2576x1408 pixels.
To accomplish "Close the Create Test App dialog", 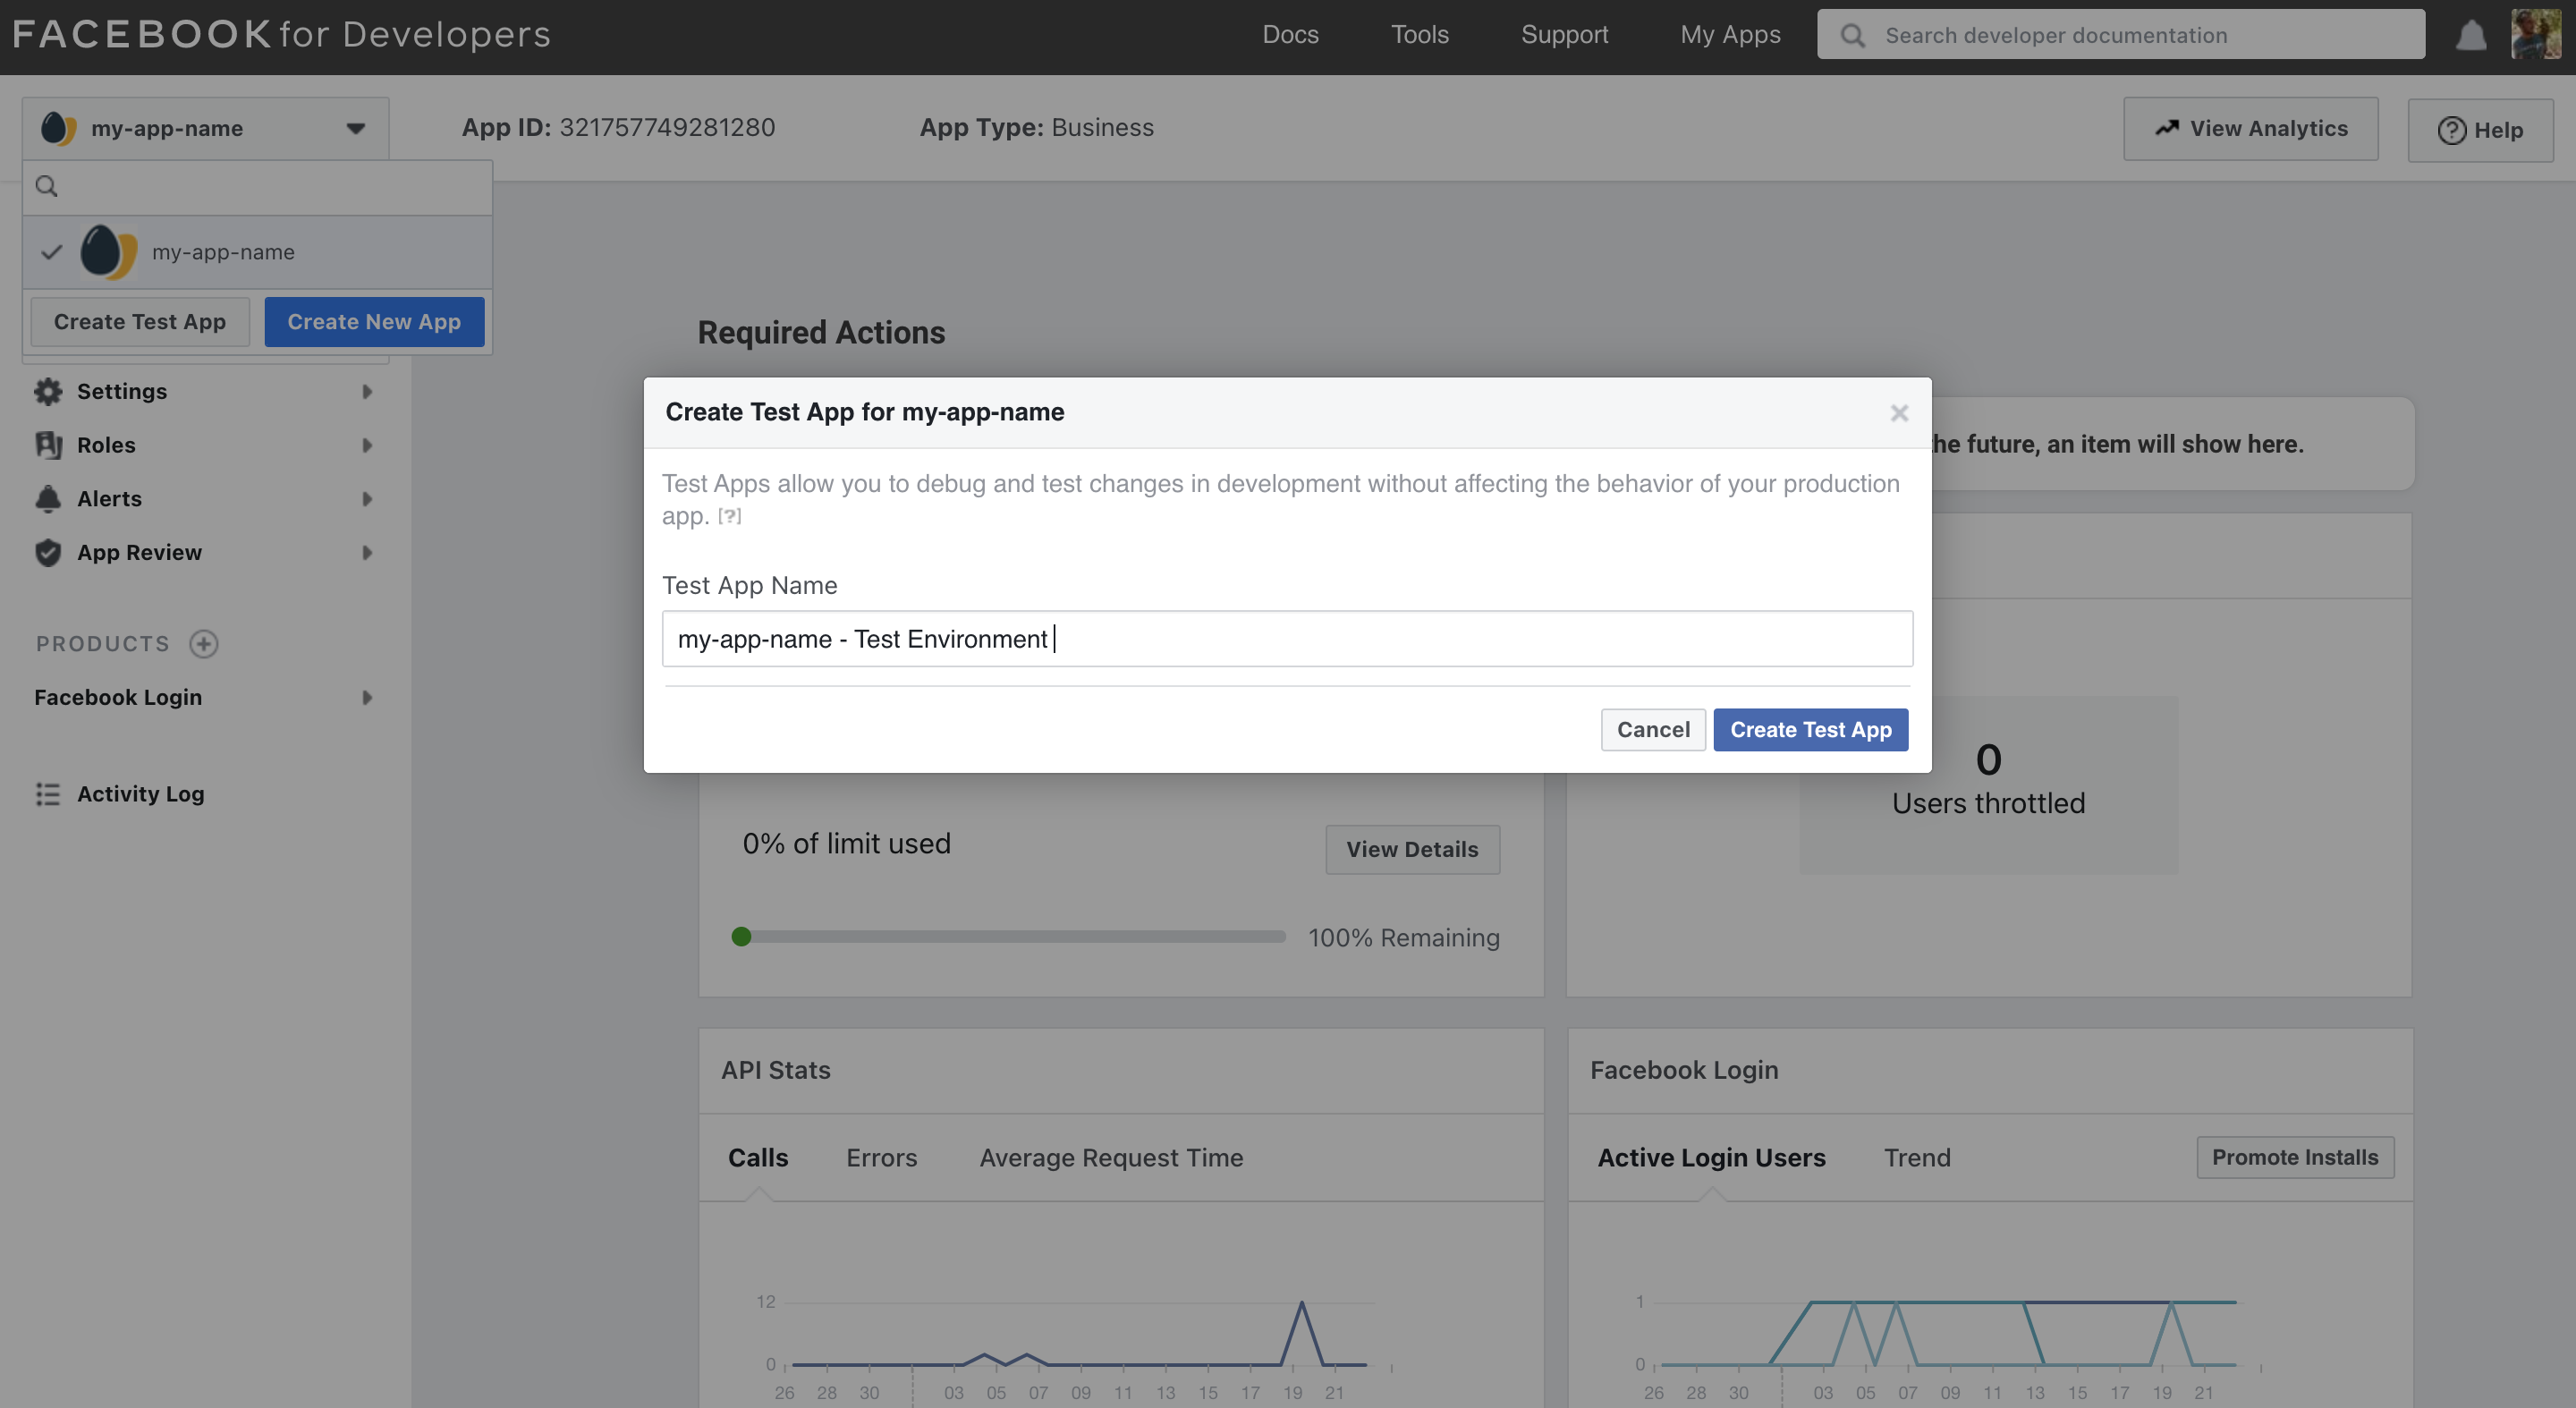I will pos(1899,413).
